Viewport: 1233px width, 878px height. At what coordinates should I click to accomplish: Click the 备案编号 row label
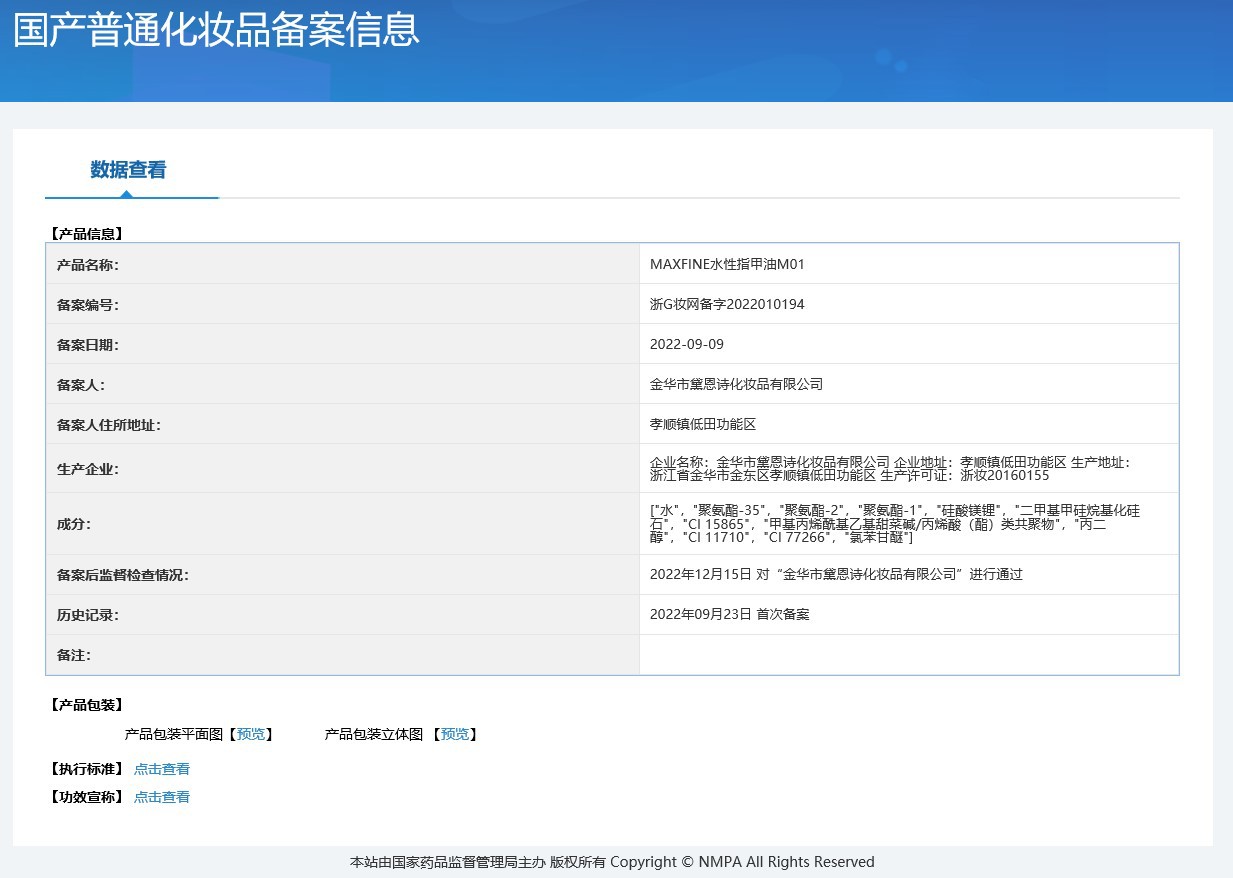[88, 304]
